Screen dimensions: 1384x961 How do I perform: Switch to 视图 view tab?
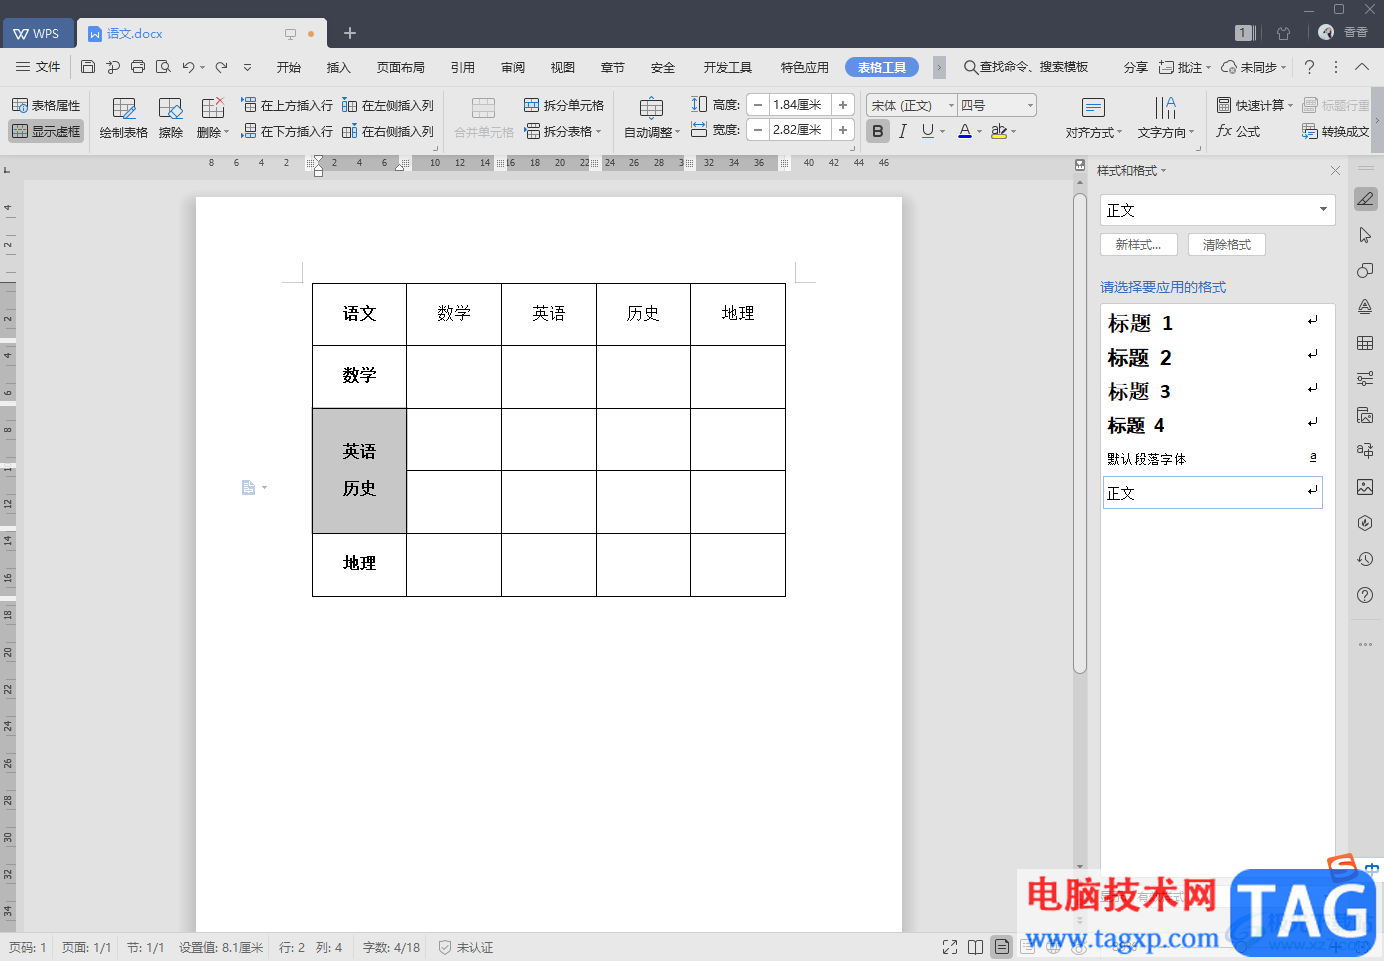pyautogui.click(x=563, y=67)
